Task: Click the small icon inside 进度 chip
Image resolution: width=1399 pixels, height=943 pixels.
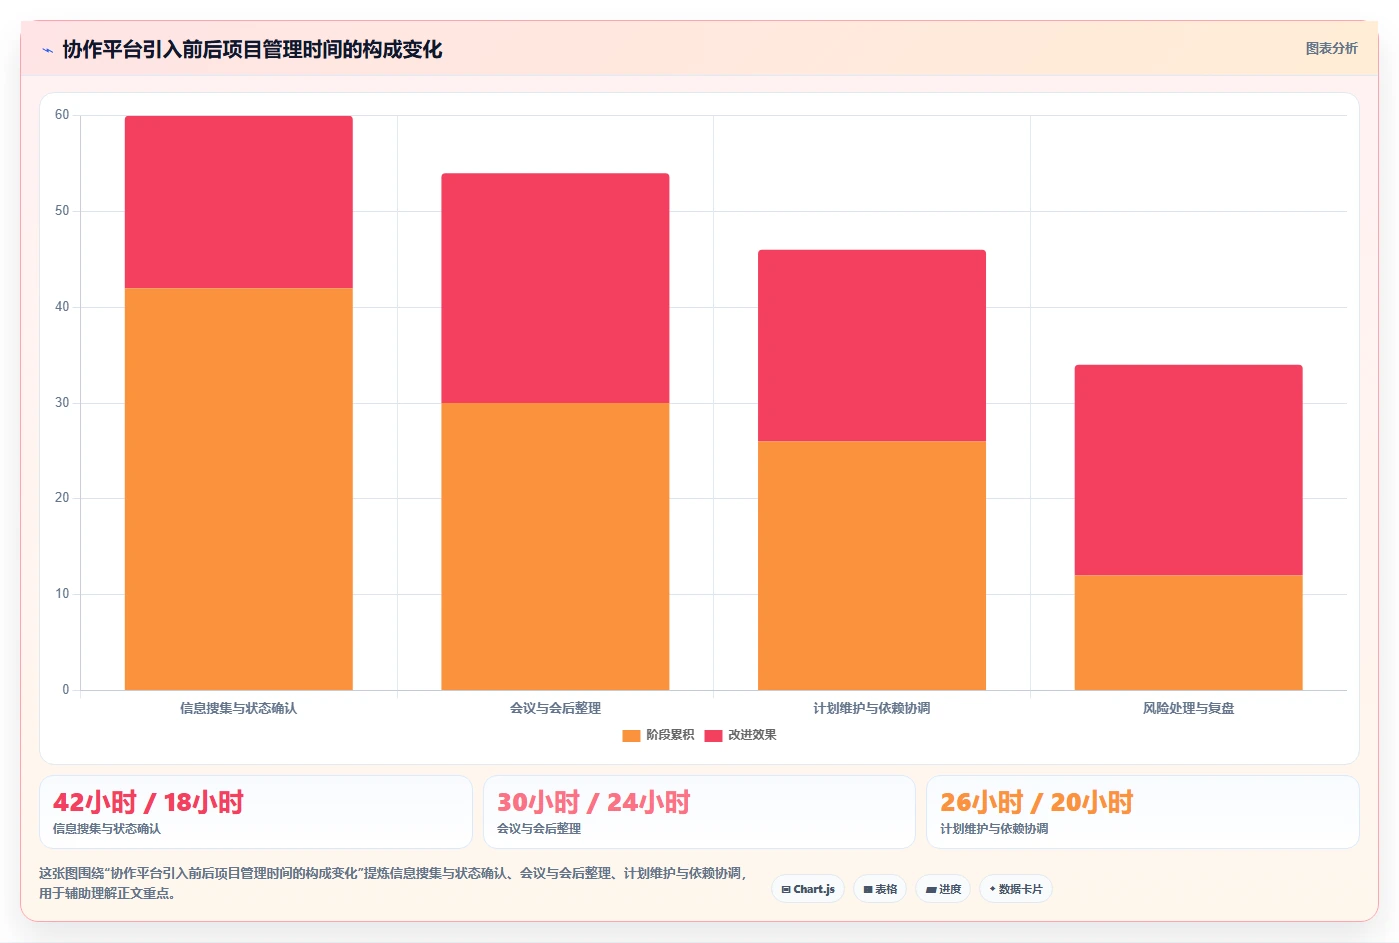Action: 931,889
